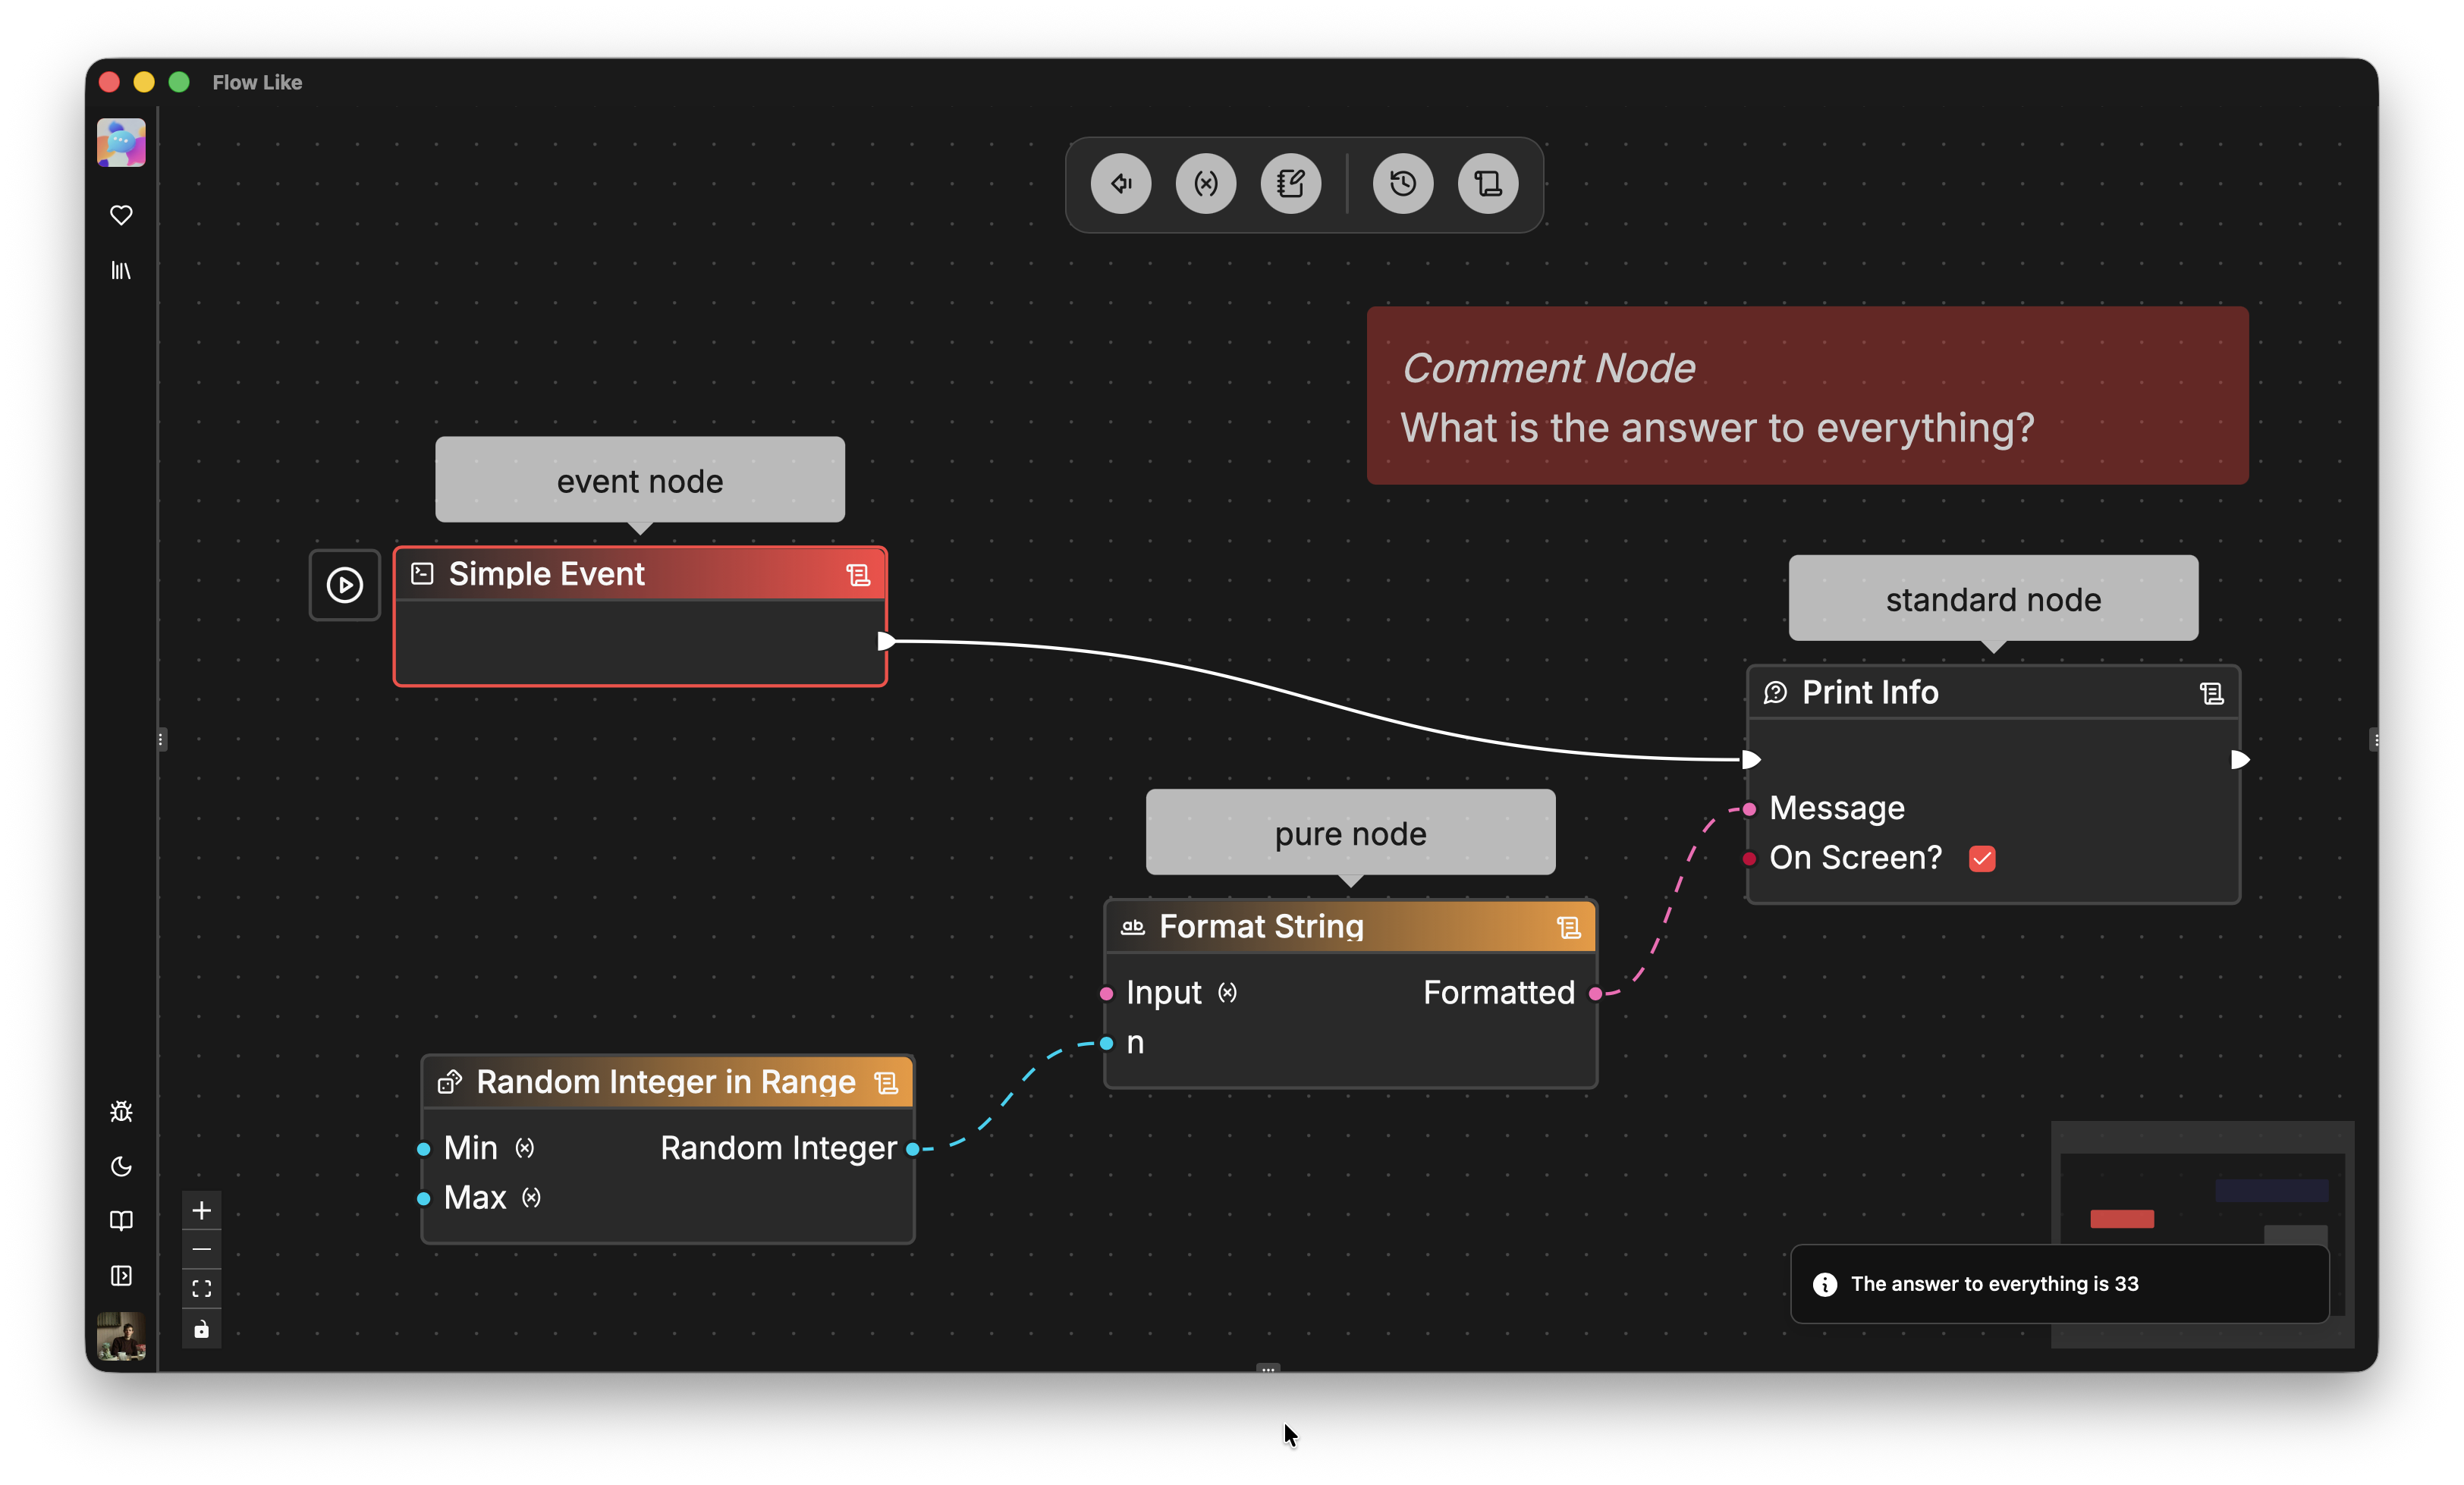Click the step-back icon in the top toolbar
Screen dimensions: 2464x1485
click(1120, 183)
